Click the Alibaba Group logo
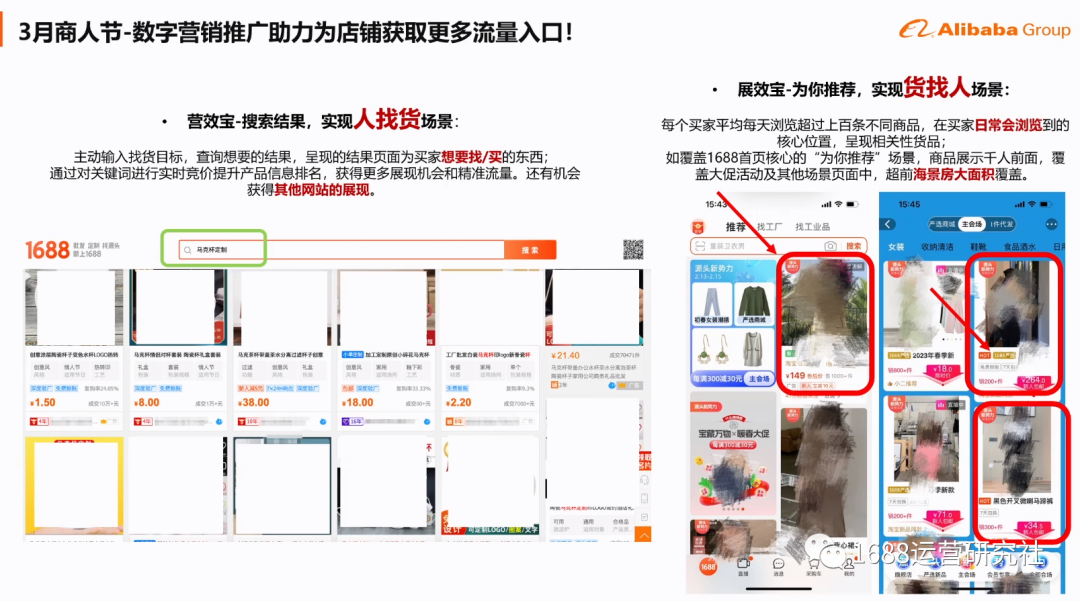 point(986,30)
